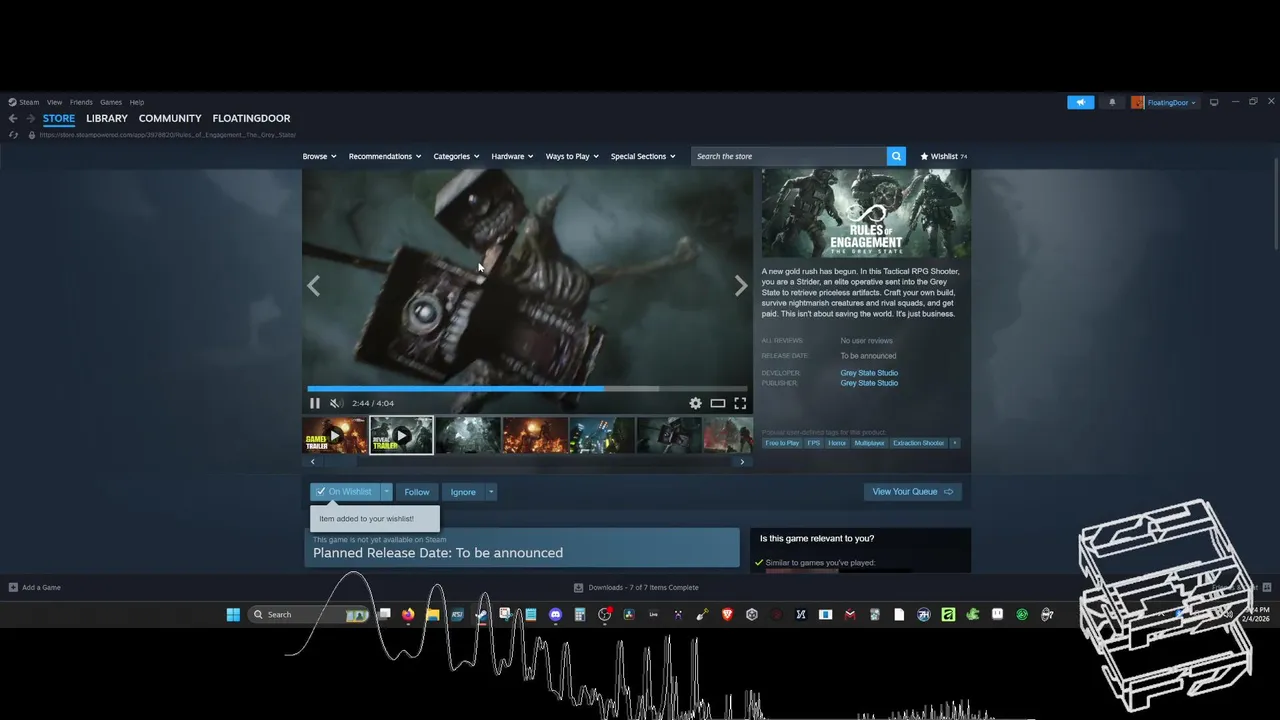Screen dimensions: 1280x720
Task: Open the Multiplayer tag
Action: pos(869,443)
